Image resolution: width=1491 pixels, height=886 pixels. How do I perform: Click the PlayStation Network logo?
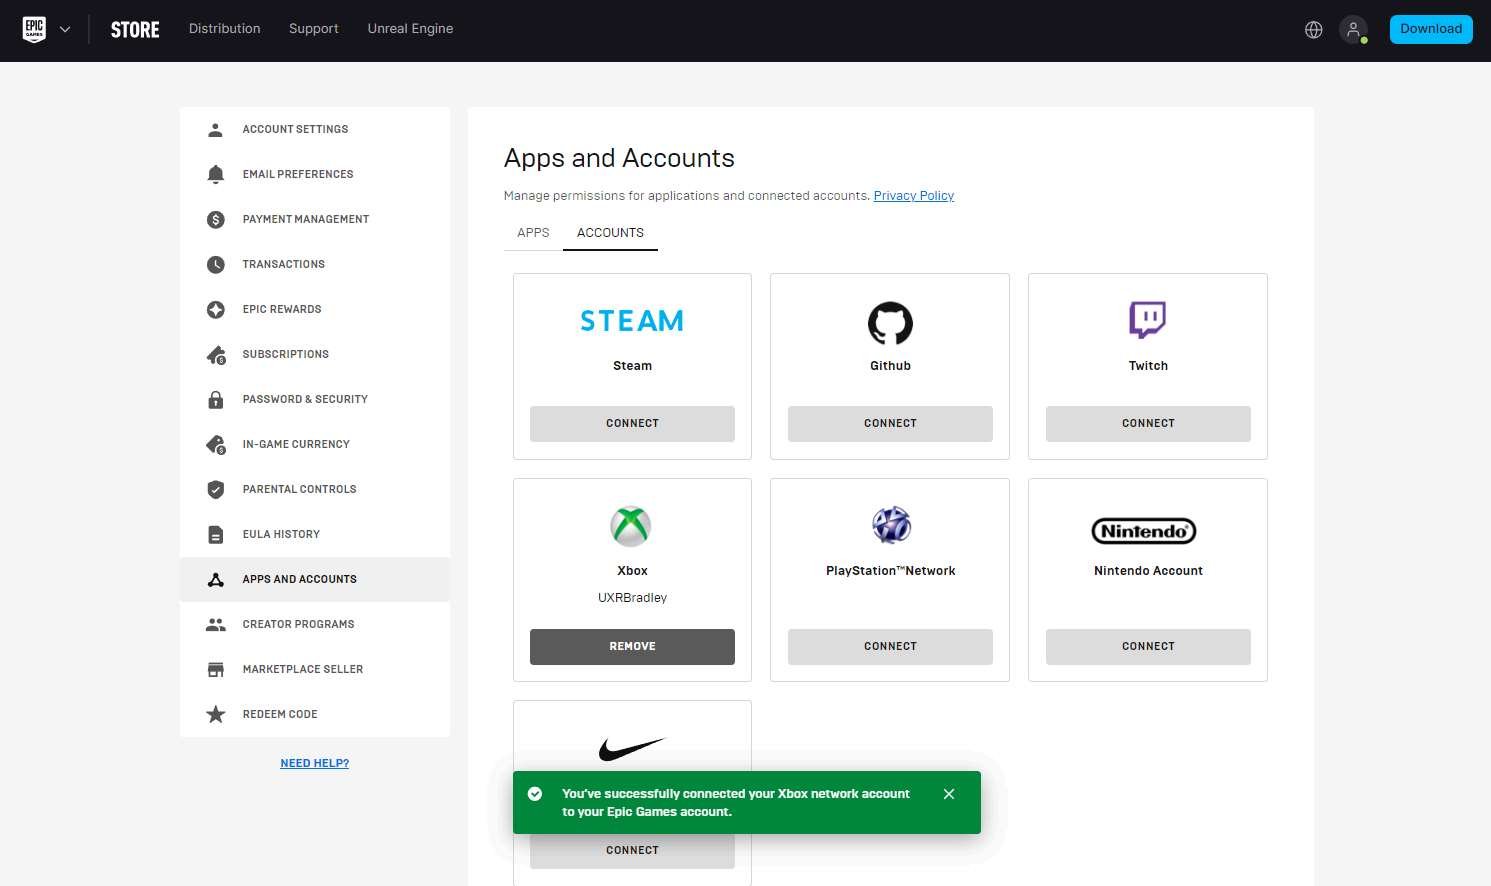click(890, 525)
